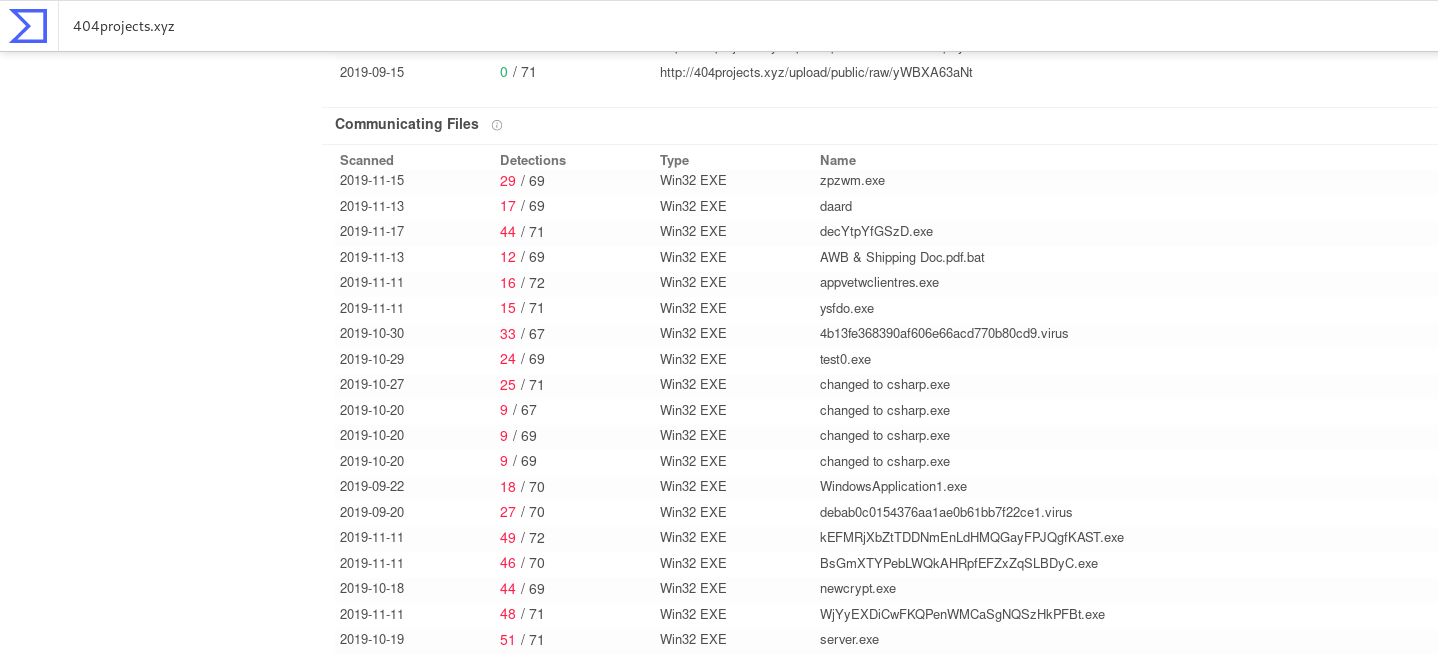Open the newcrypt.exe file entry
The image size is (1438, 657).
tap(857, 589)
